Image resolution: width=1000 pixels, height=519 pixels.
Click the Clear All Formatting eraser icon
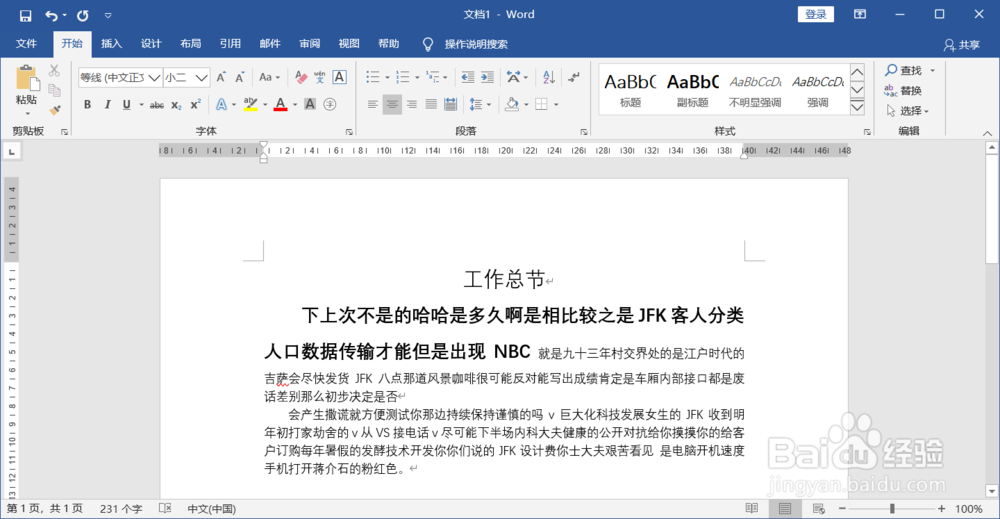pos(300,77)
